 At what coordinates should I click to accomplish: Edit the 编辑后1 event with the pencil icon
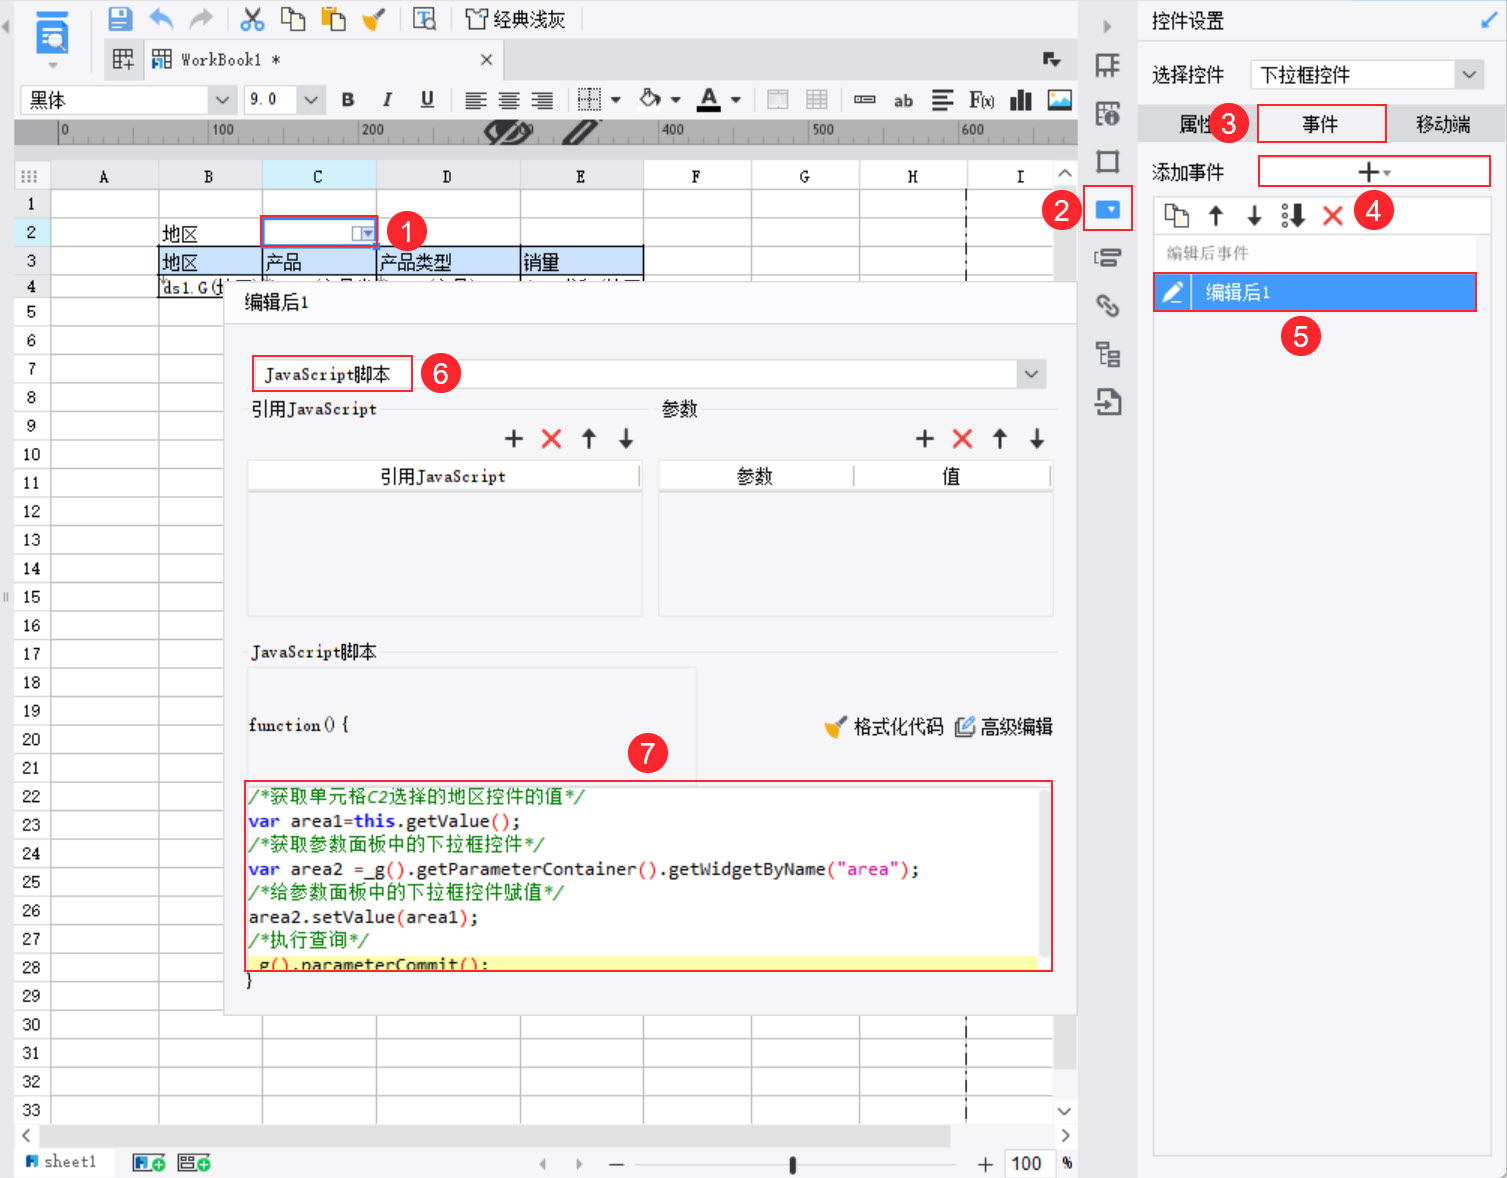coord(1173,292)
